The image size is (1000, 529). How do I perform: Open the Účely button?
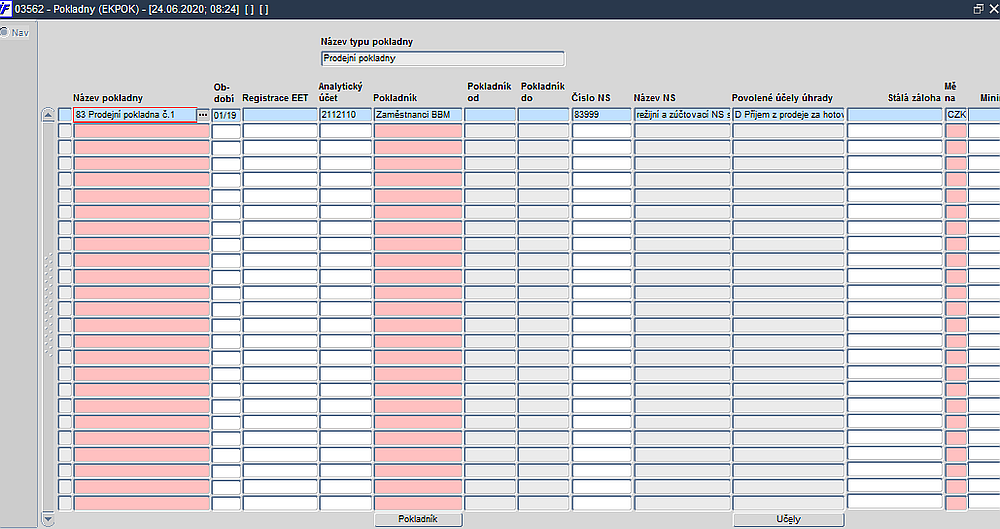point(788,519)
